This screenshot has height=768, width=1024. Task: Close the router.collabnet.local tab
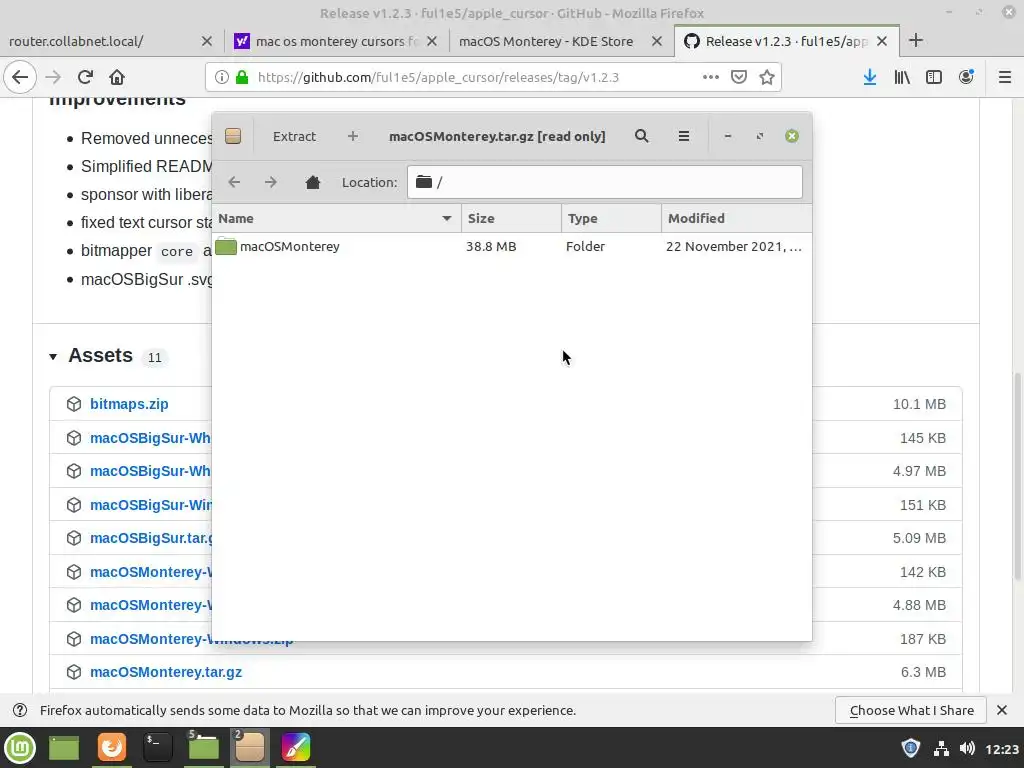coord(207,41)
